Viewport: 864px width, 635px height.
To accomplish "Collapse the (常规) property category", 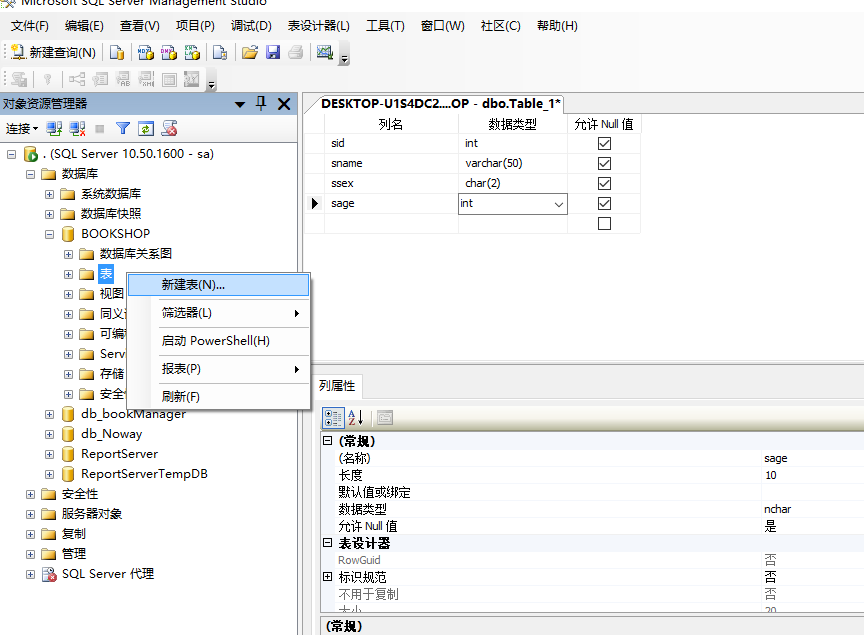I will [x=327, y=440].
